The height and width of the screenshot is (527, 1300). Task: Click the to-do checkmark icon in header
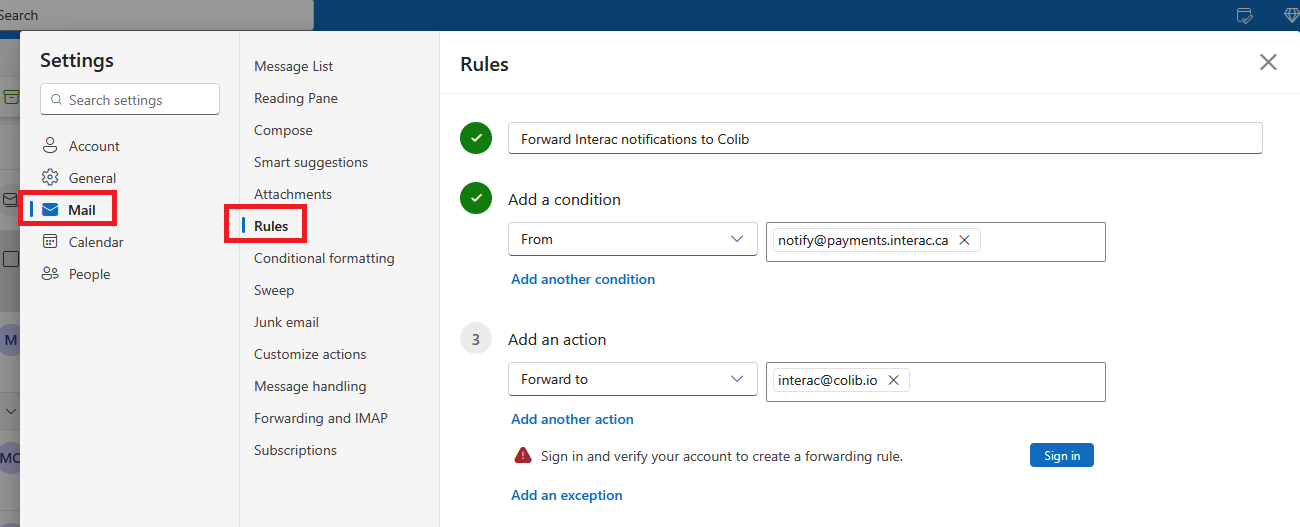coord(1245,15)
